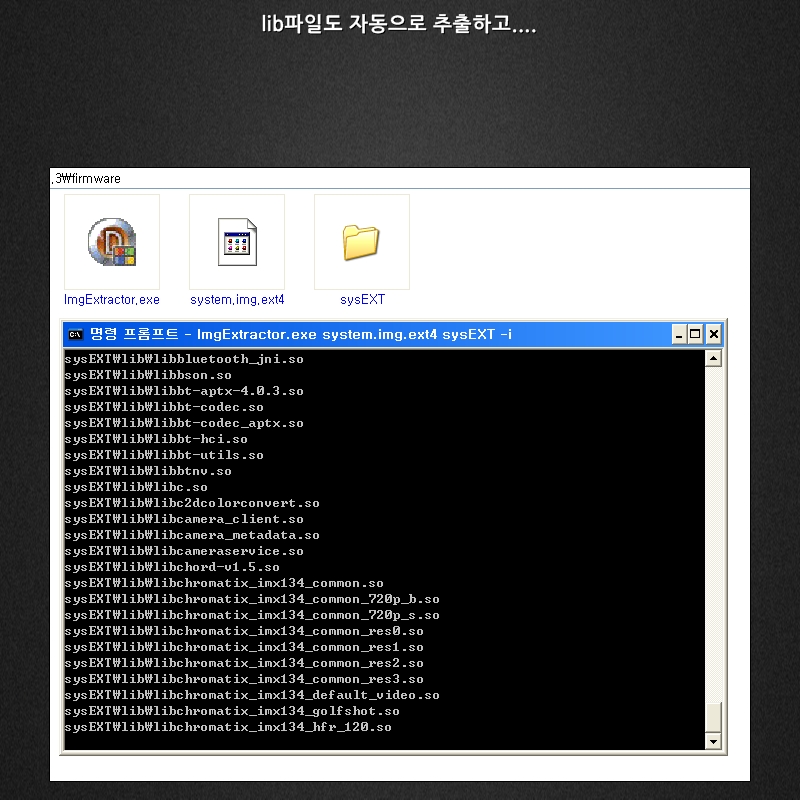Screen dimensions: 800x800
Task: Click the empty console scrollbar track
Action: 713,530
